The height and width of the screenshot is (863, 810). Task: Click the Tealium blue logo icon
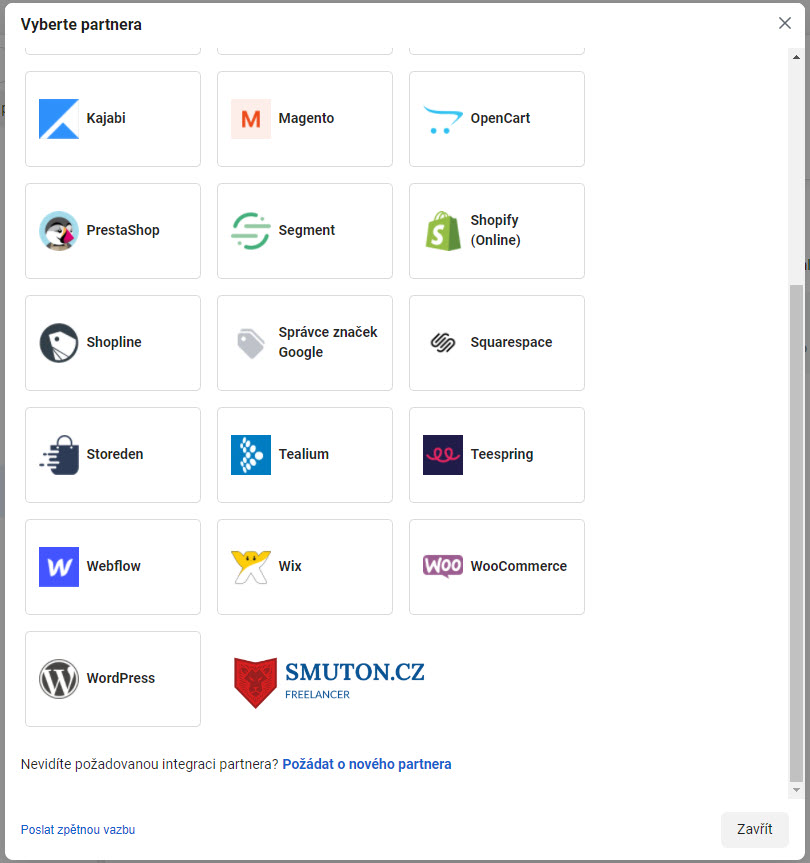click(x=251, y=455)
